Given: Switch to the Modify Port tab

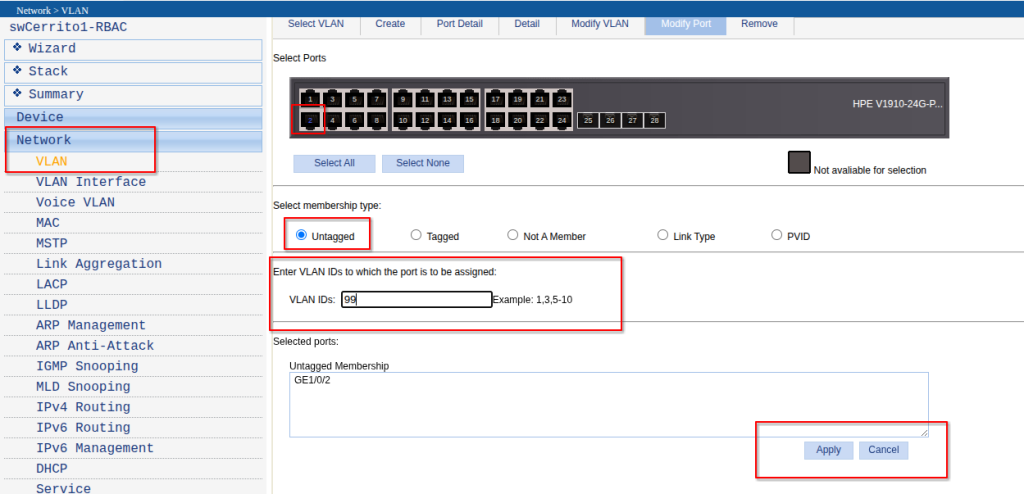Looking at the screenshot, I should [686, 24].
